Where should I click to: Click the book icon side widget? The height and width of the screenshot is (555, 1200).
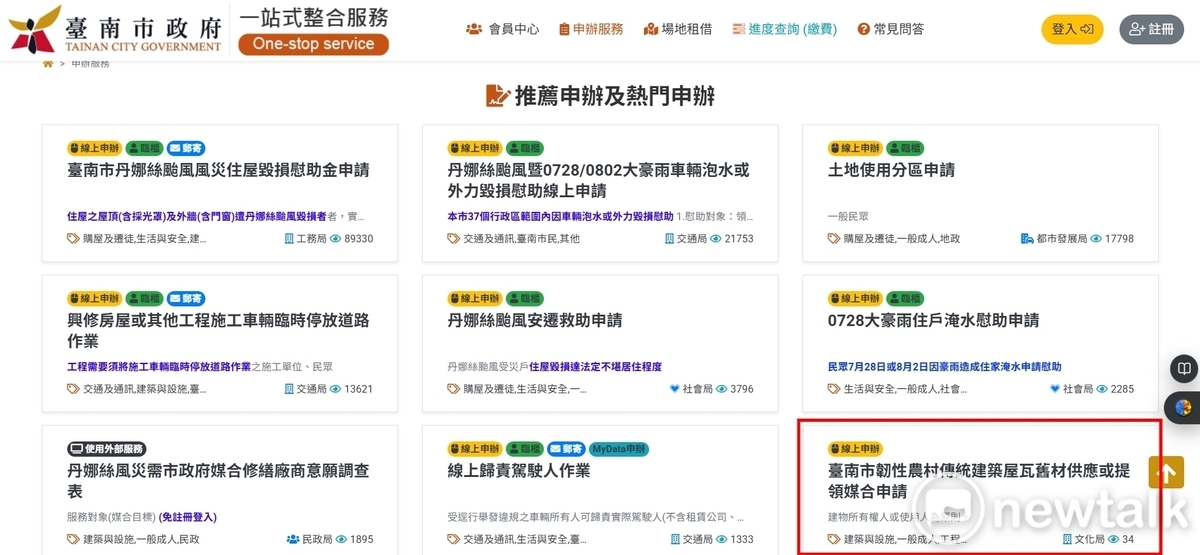1183,369
